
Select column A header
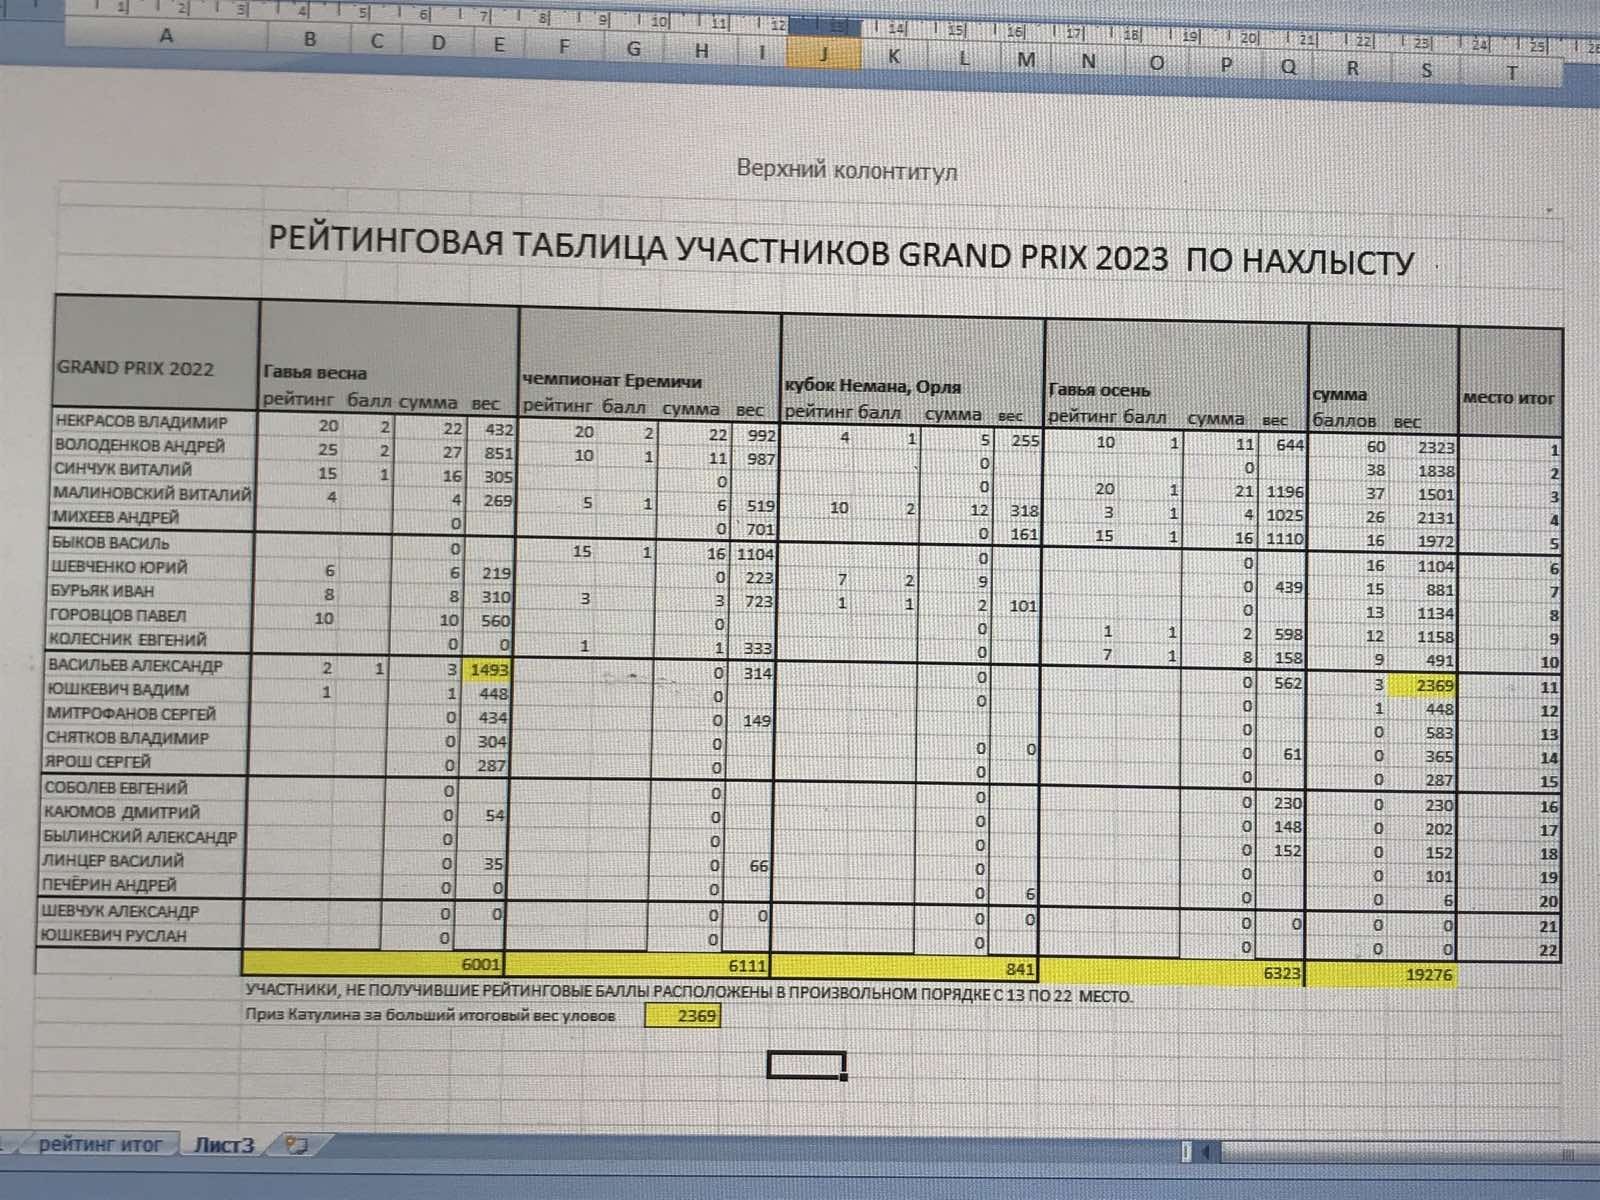click(x=166, y=36)
